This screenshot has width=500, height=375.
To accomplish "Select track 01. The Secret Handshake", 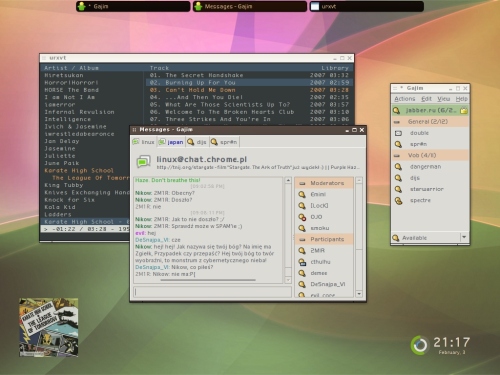I will (x=249, y=75).
